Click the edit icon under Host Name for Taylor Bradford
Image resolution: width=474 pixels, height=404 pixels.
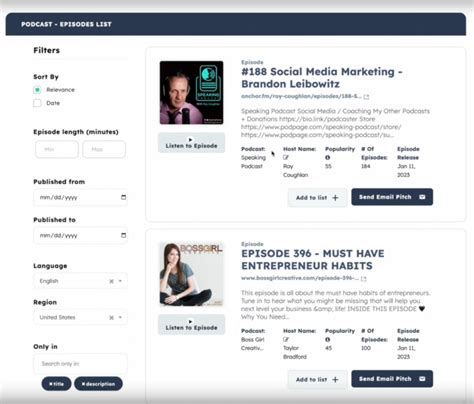coord(286,339)
